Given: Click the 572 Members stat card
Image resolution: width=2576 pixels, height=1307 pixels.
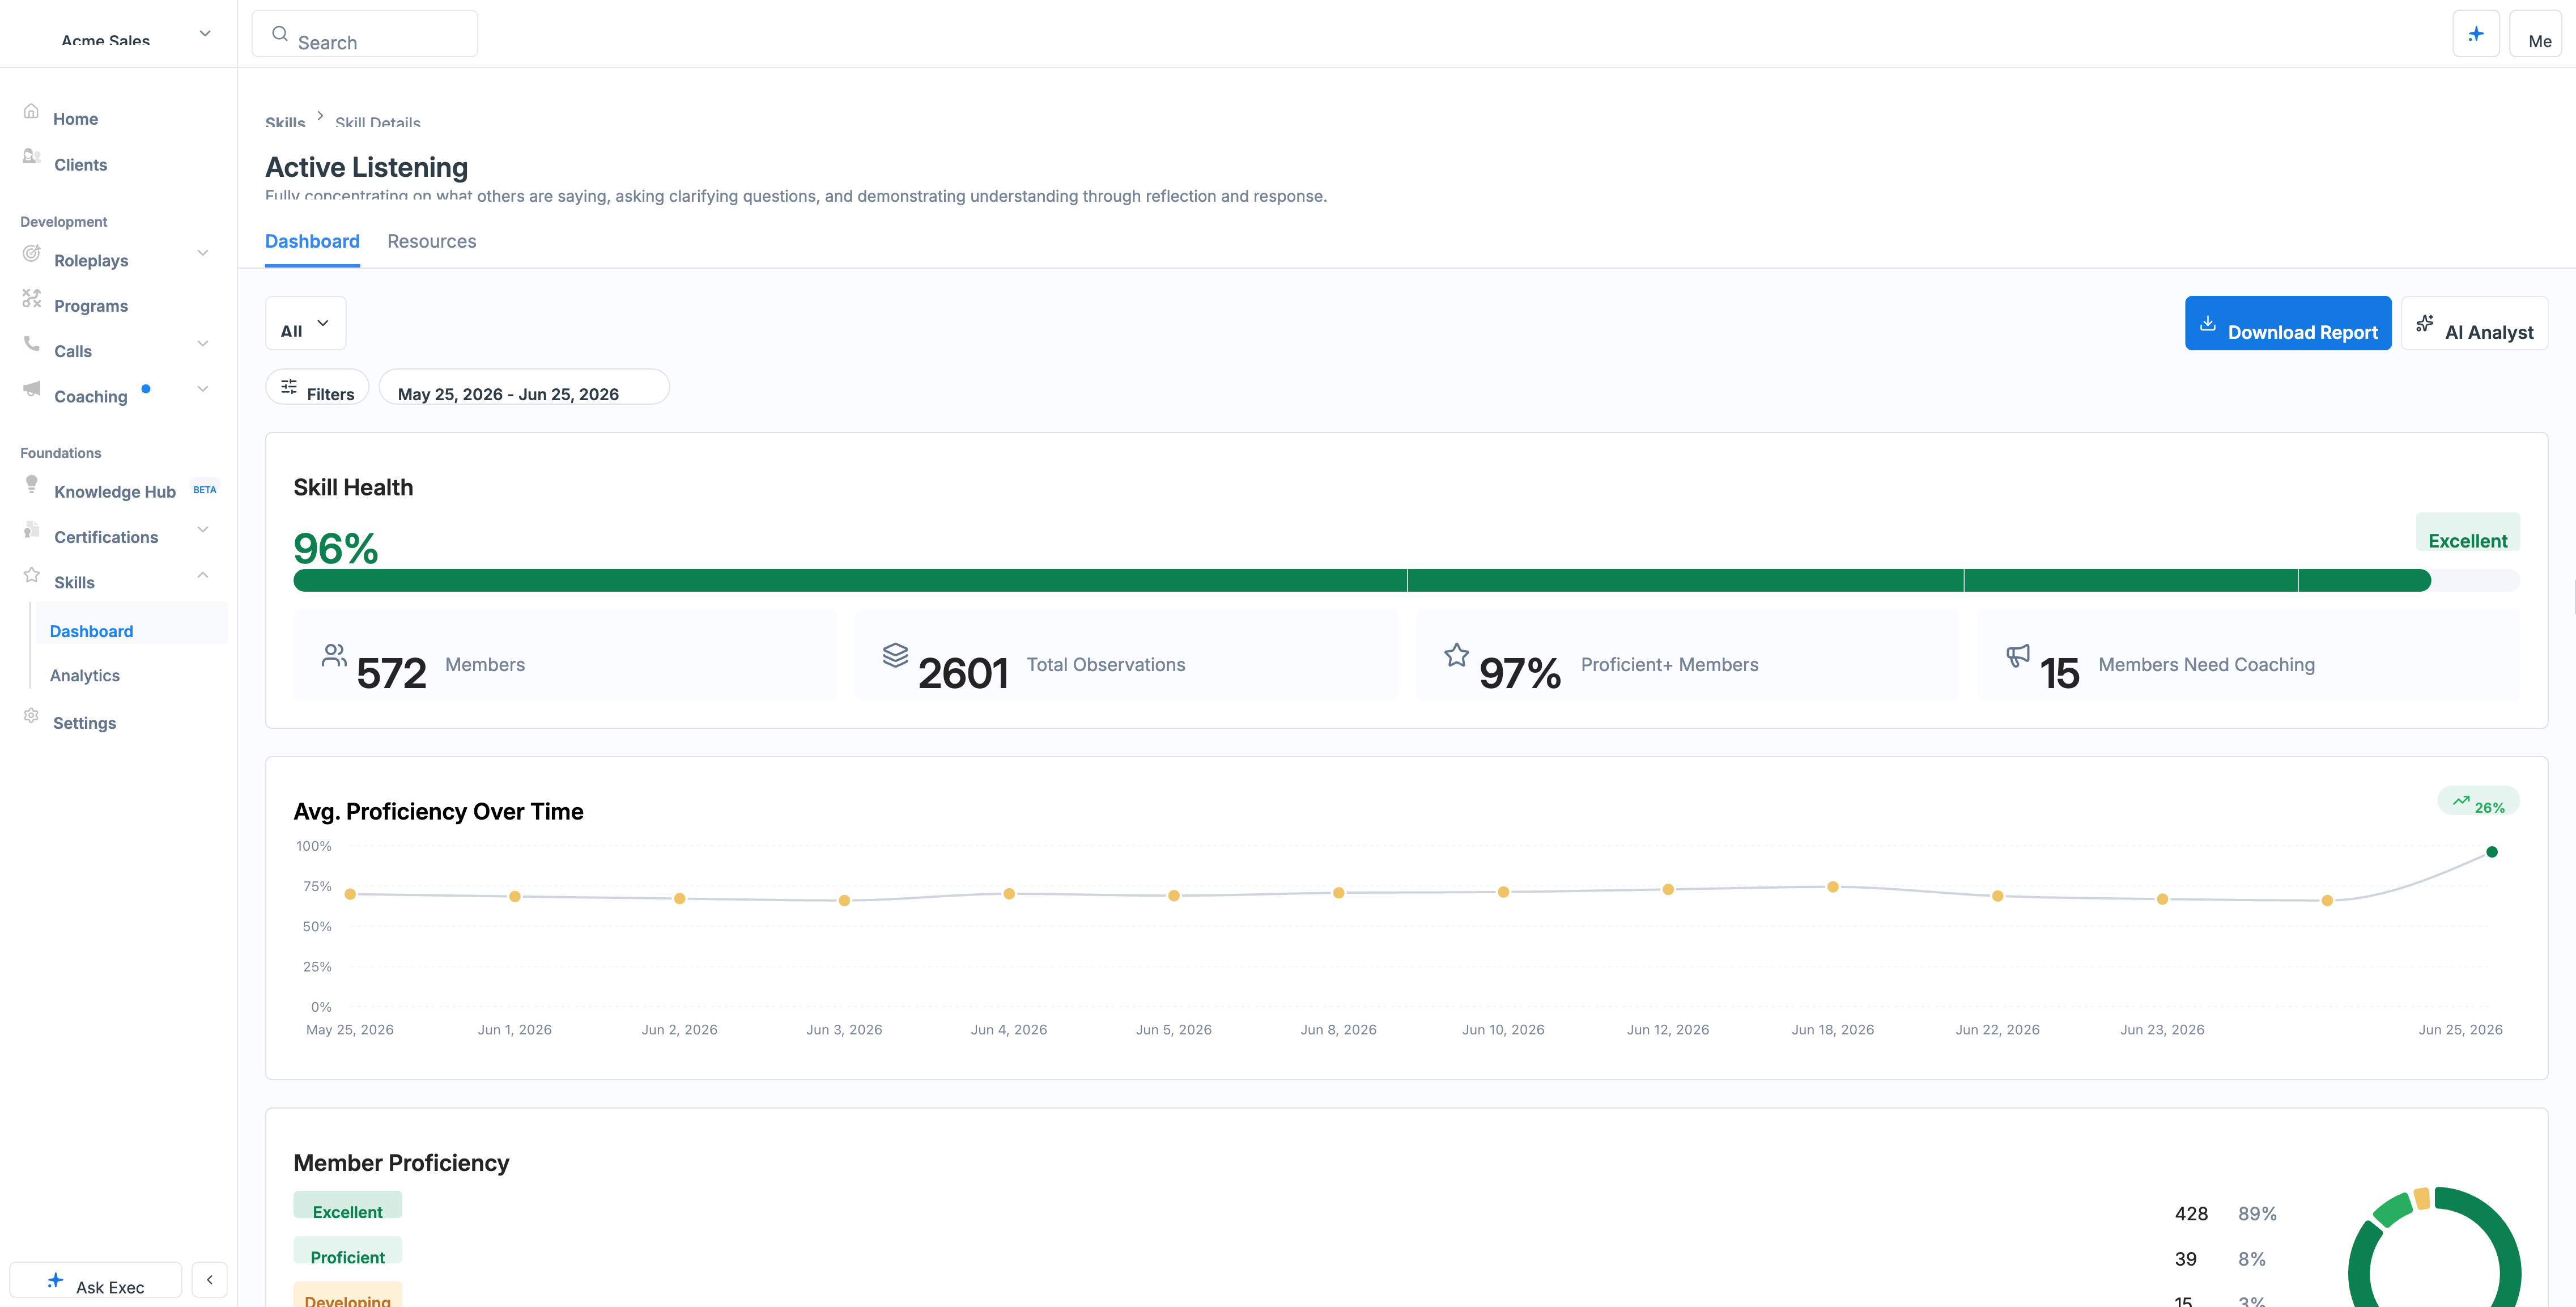Looking at the screenshot, I should (x=565, y=655).
